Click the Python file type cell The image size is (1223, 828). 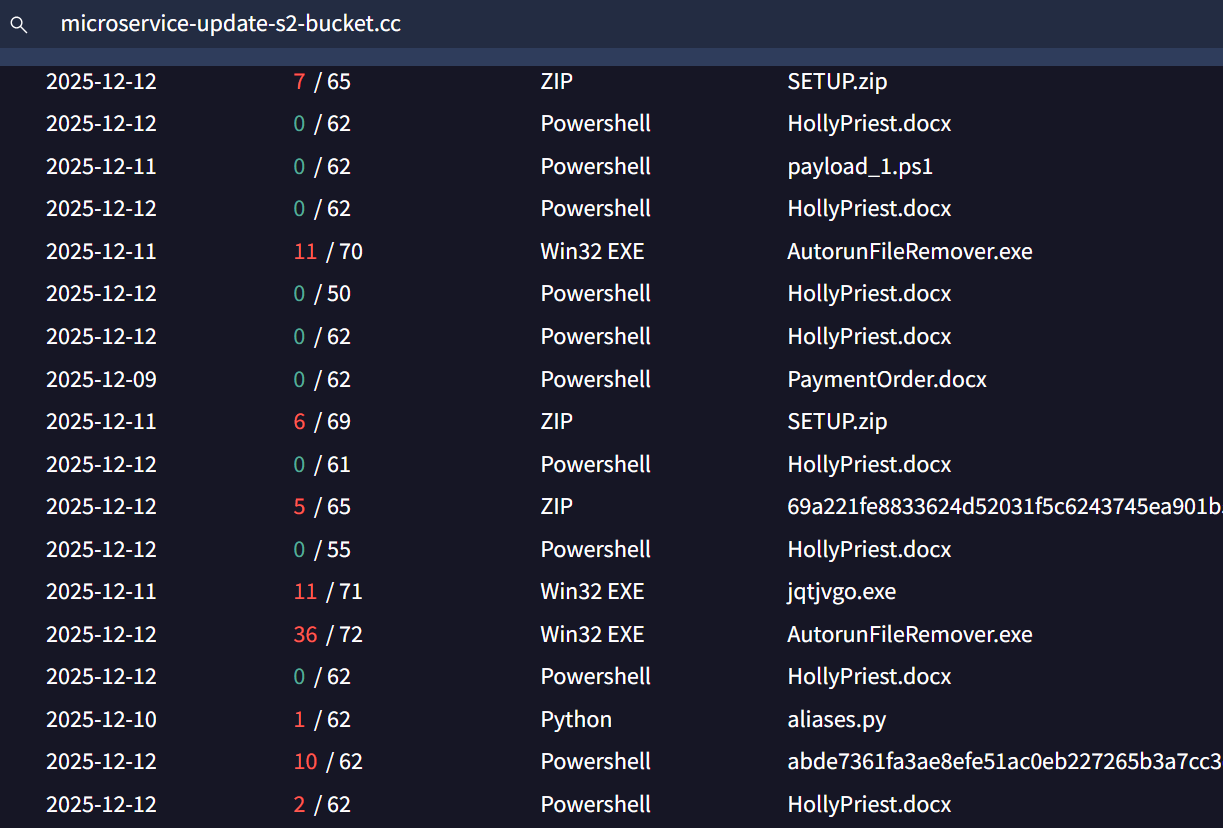click(x=576, y=719)
